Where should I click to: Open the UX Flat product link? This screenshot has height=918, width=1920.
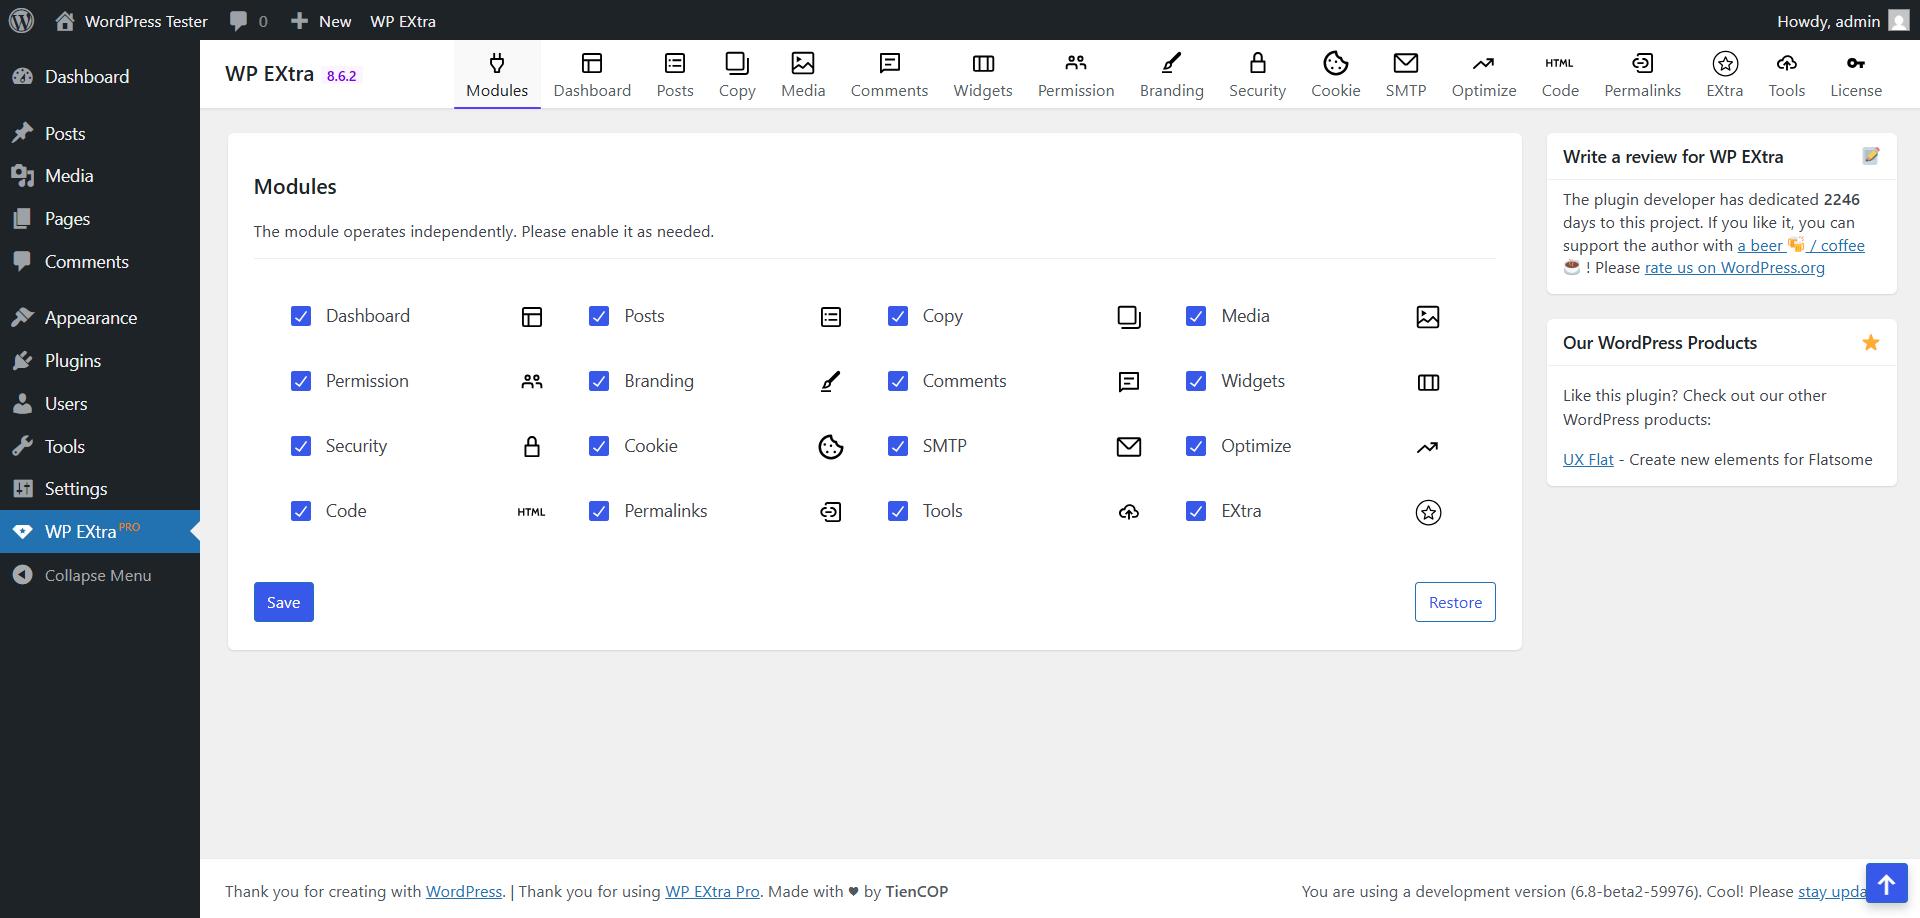click(x=1588, y=460)
